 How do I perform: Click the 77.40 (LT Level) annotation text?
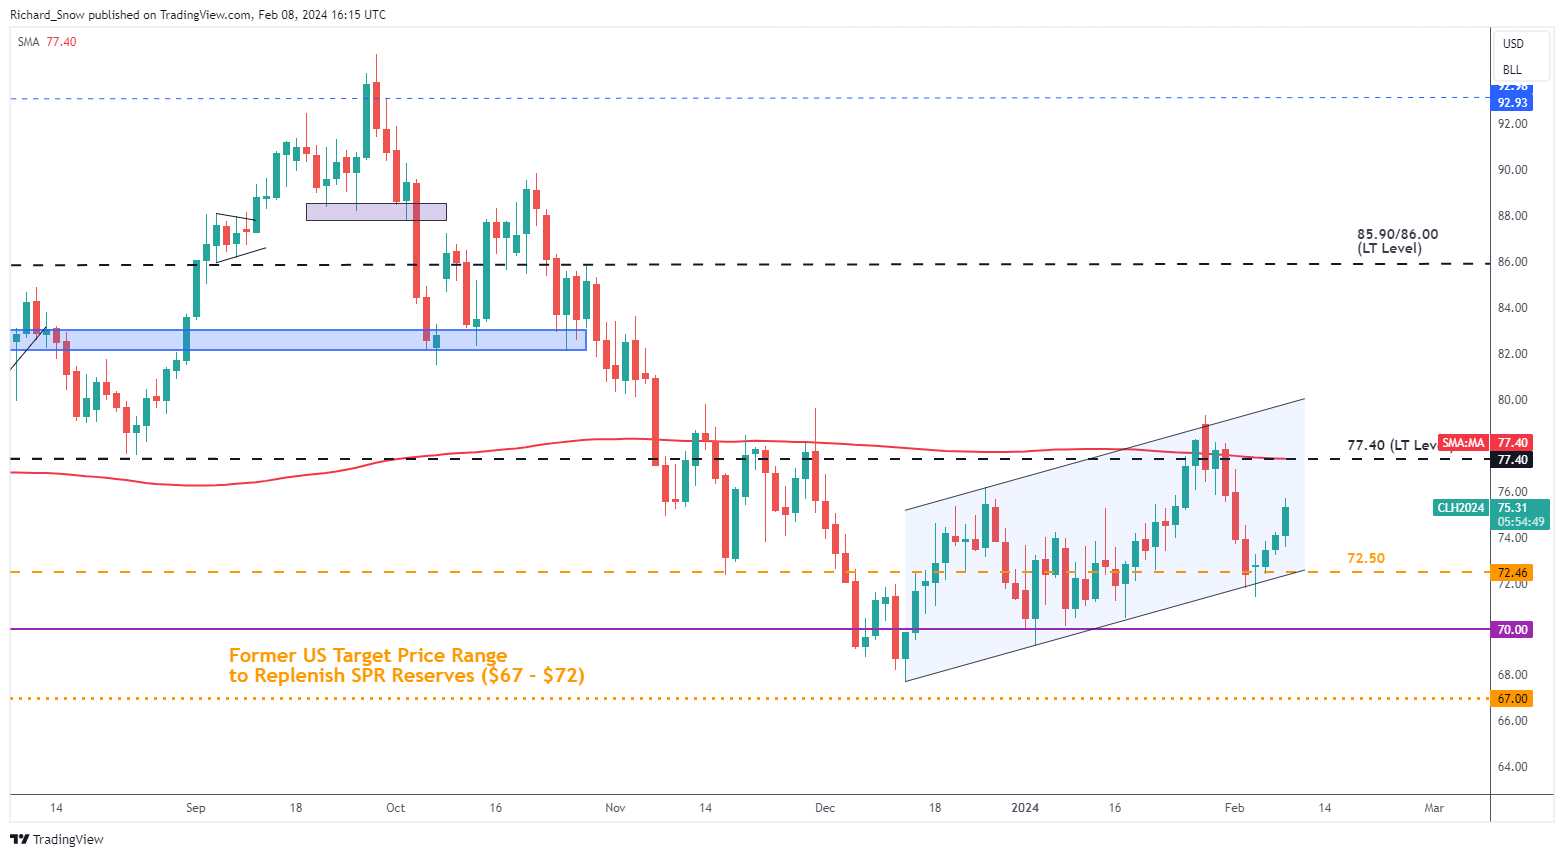1392,445
